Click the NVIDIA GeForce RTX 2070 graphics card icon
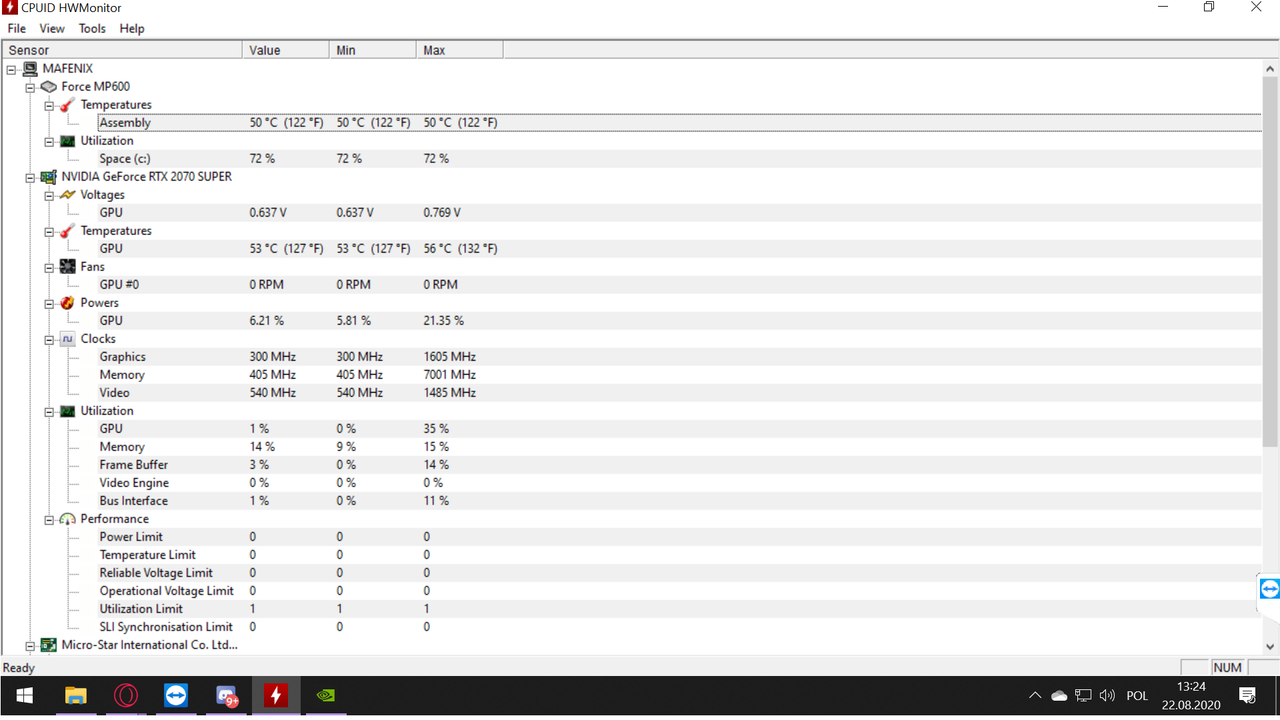The width and height of the screenshot is (1280, 720). (49, 177)
